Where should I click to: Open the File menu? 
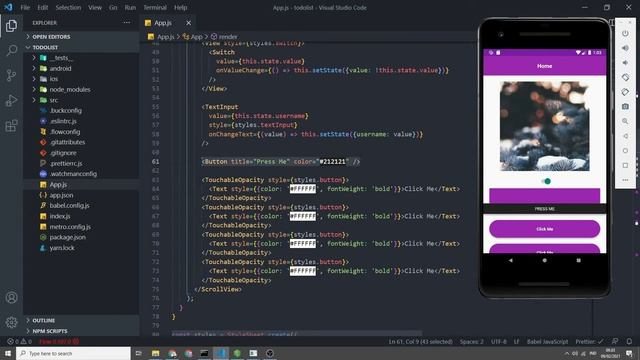pyautogui.click(x=25, y=7)
